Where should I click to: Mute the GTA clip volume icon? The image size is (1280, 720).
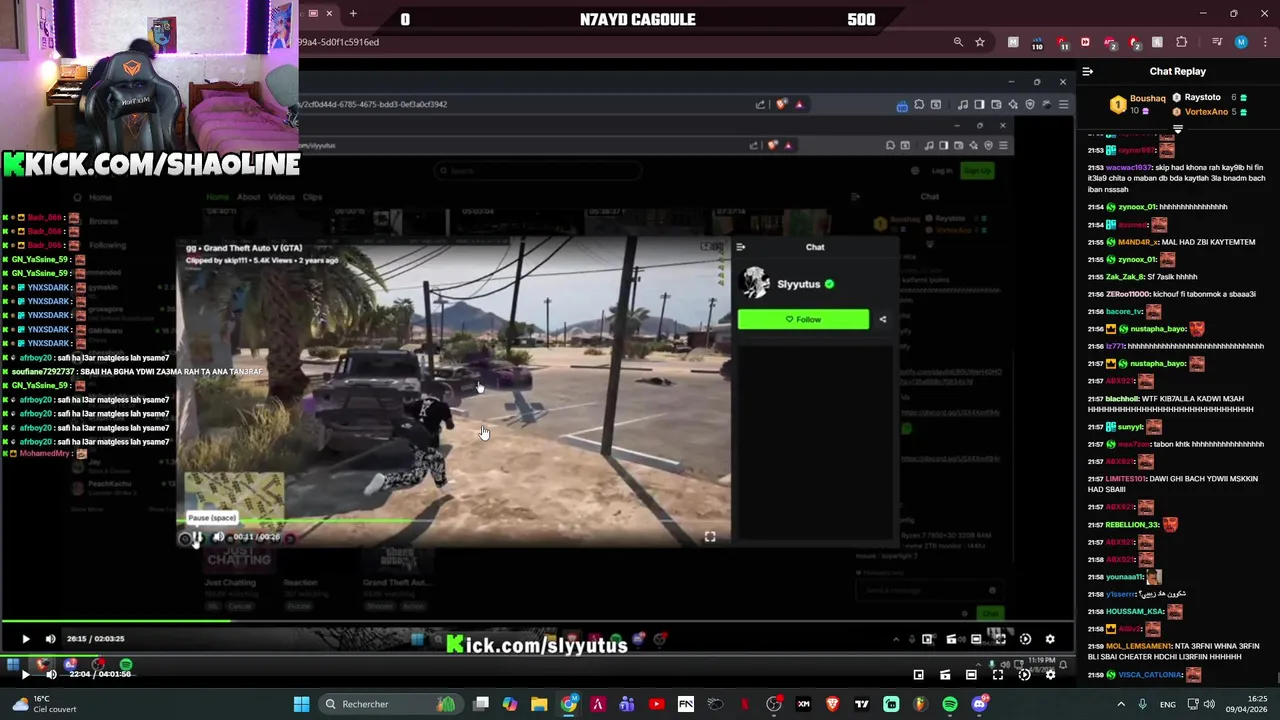tap(218, 537)
